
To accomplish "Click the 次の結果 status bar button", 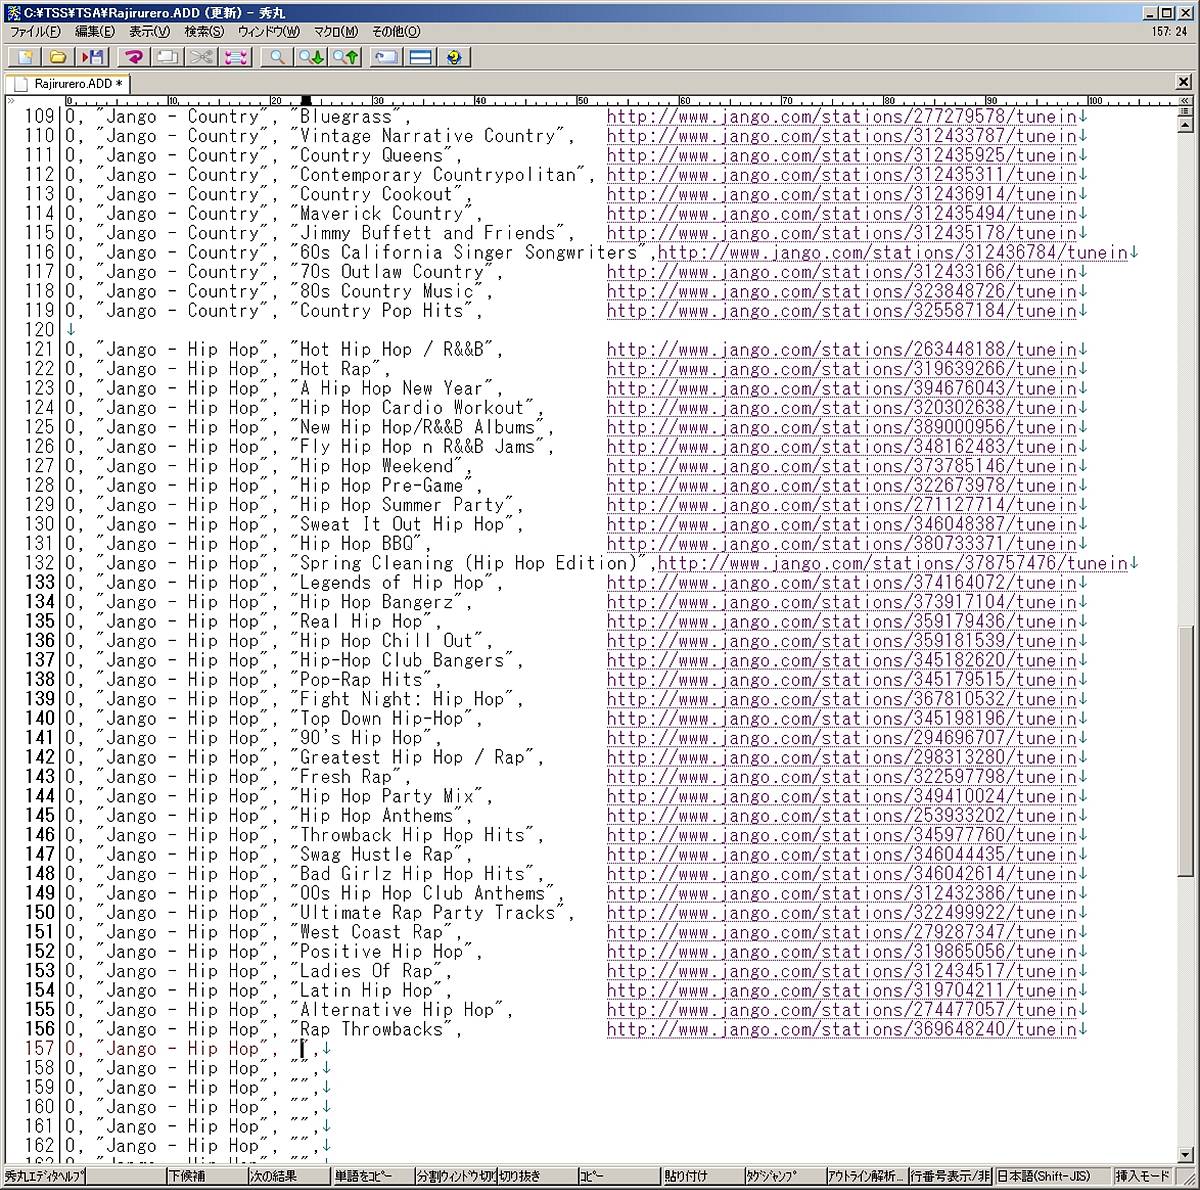I will 290,1176.
